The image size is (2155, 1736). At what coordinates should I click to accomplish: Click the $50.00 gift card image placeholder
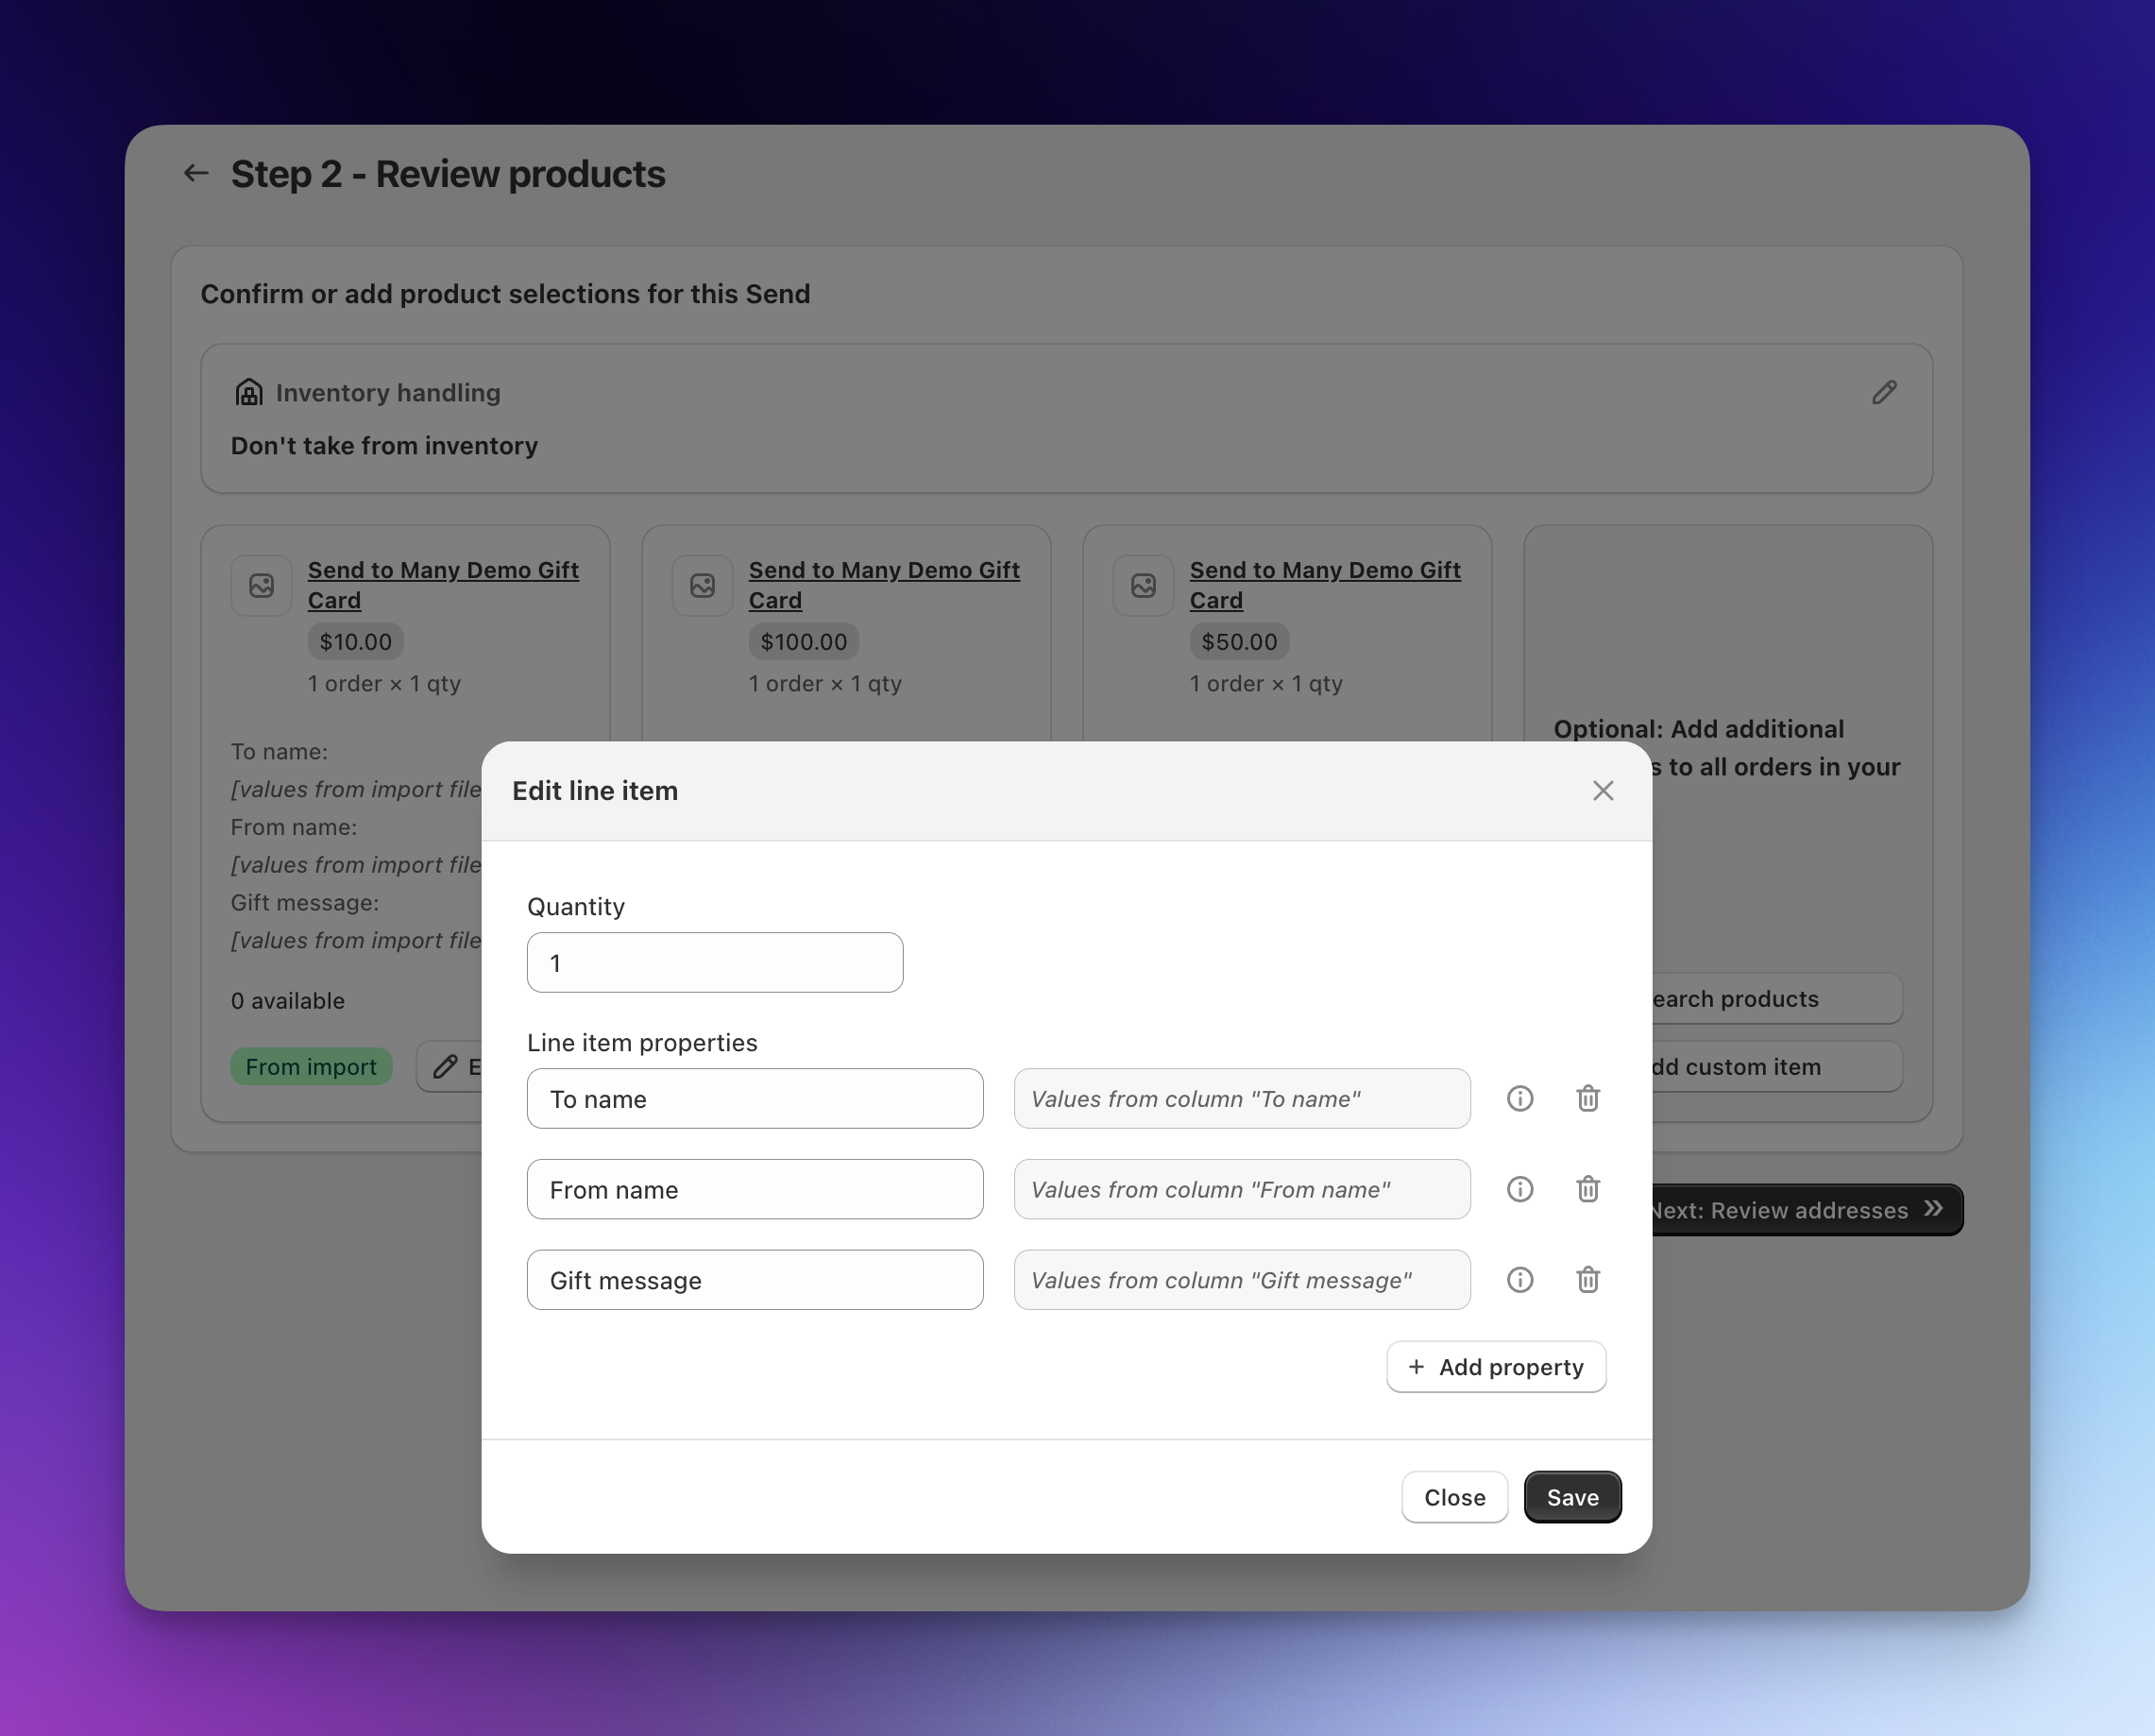tap(1144, 585)
